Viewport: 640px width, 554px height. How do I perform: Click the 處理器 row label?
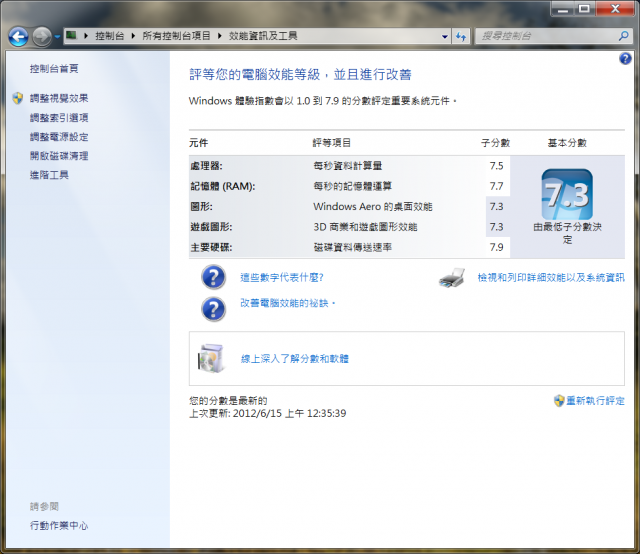pos(207,166)
